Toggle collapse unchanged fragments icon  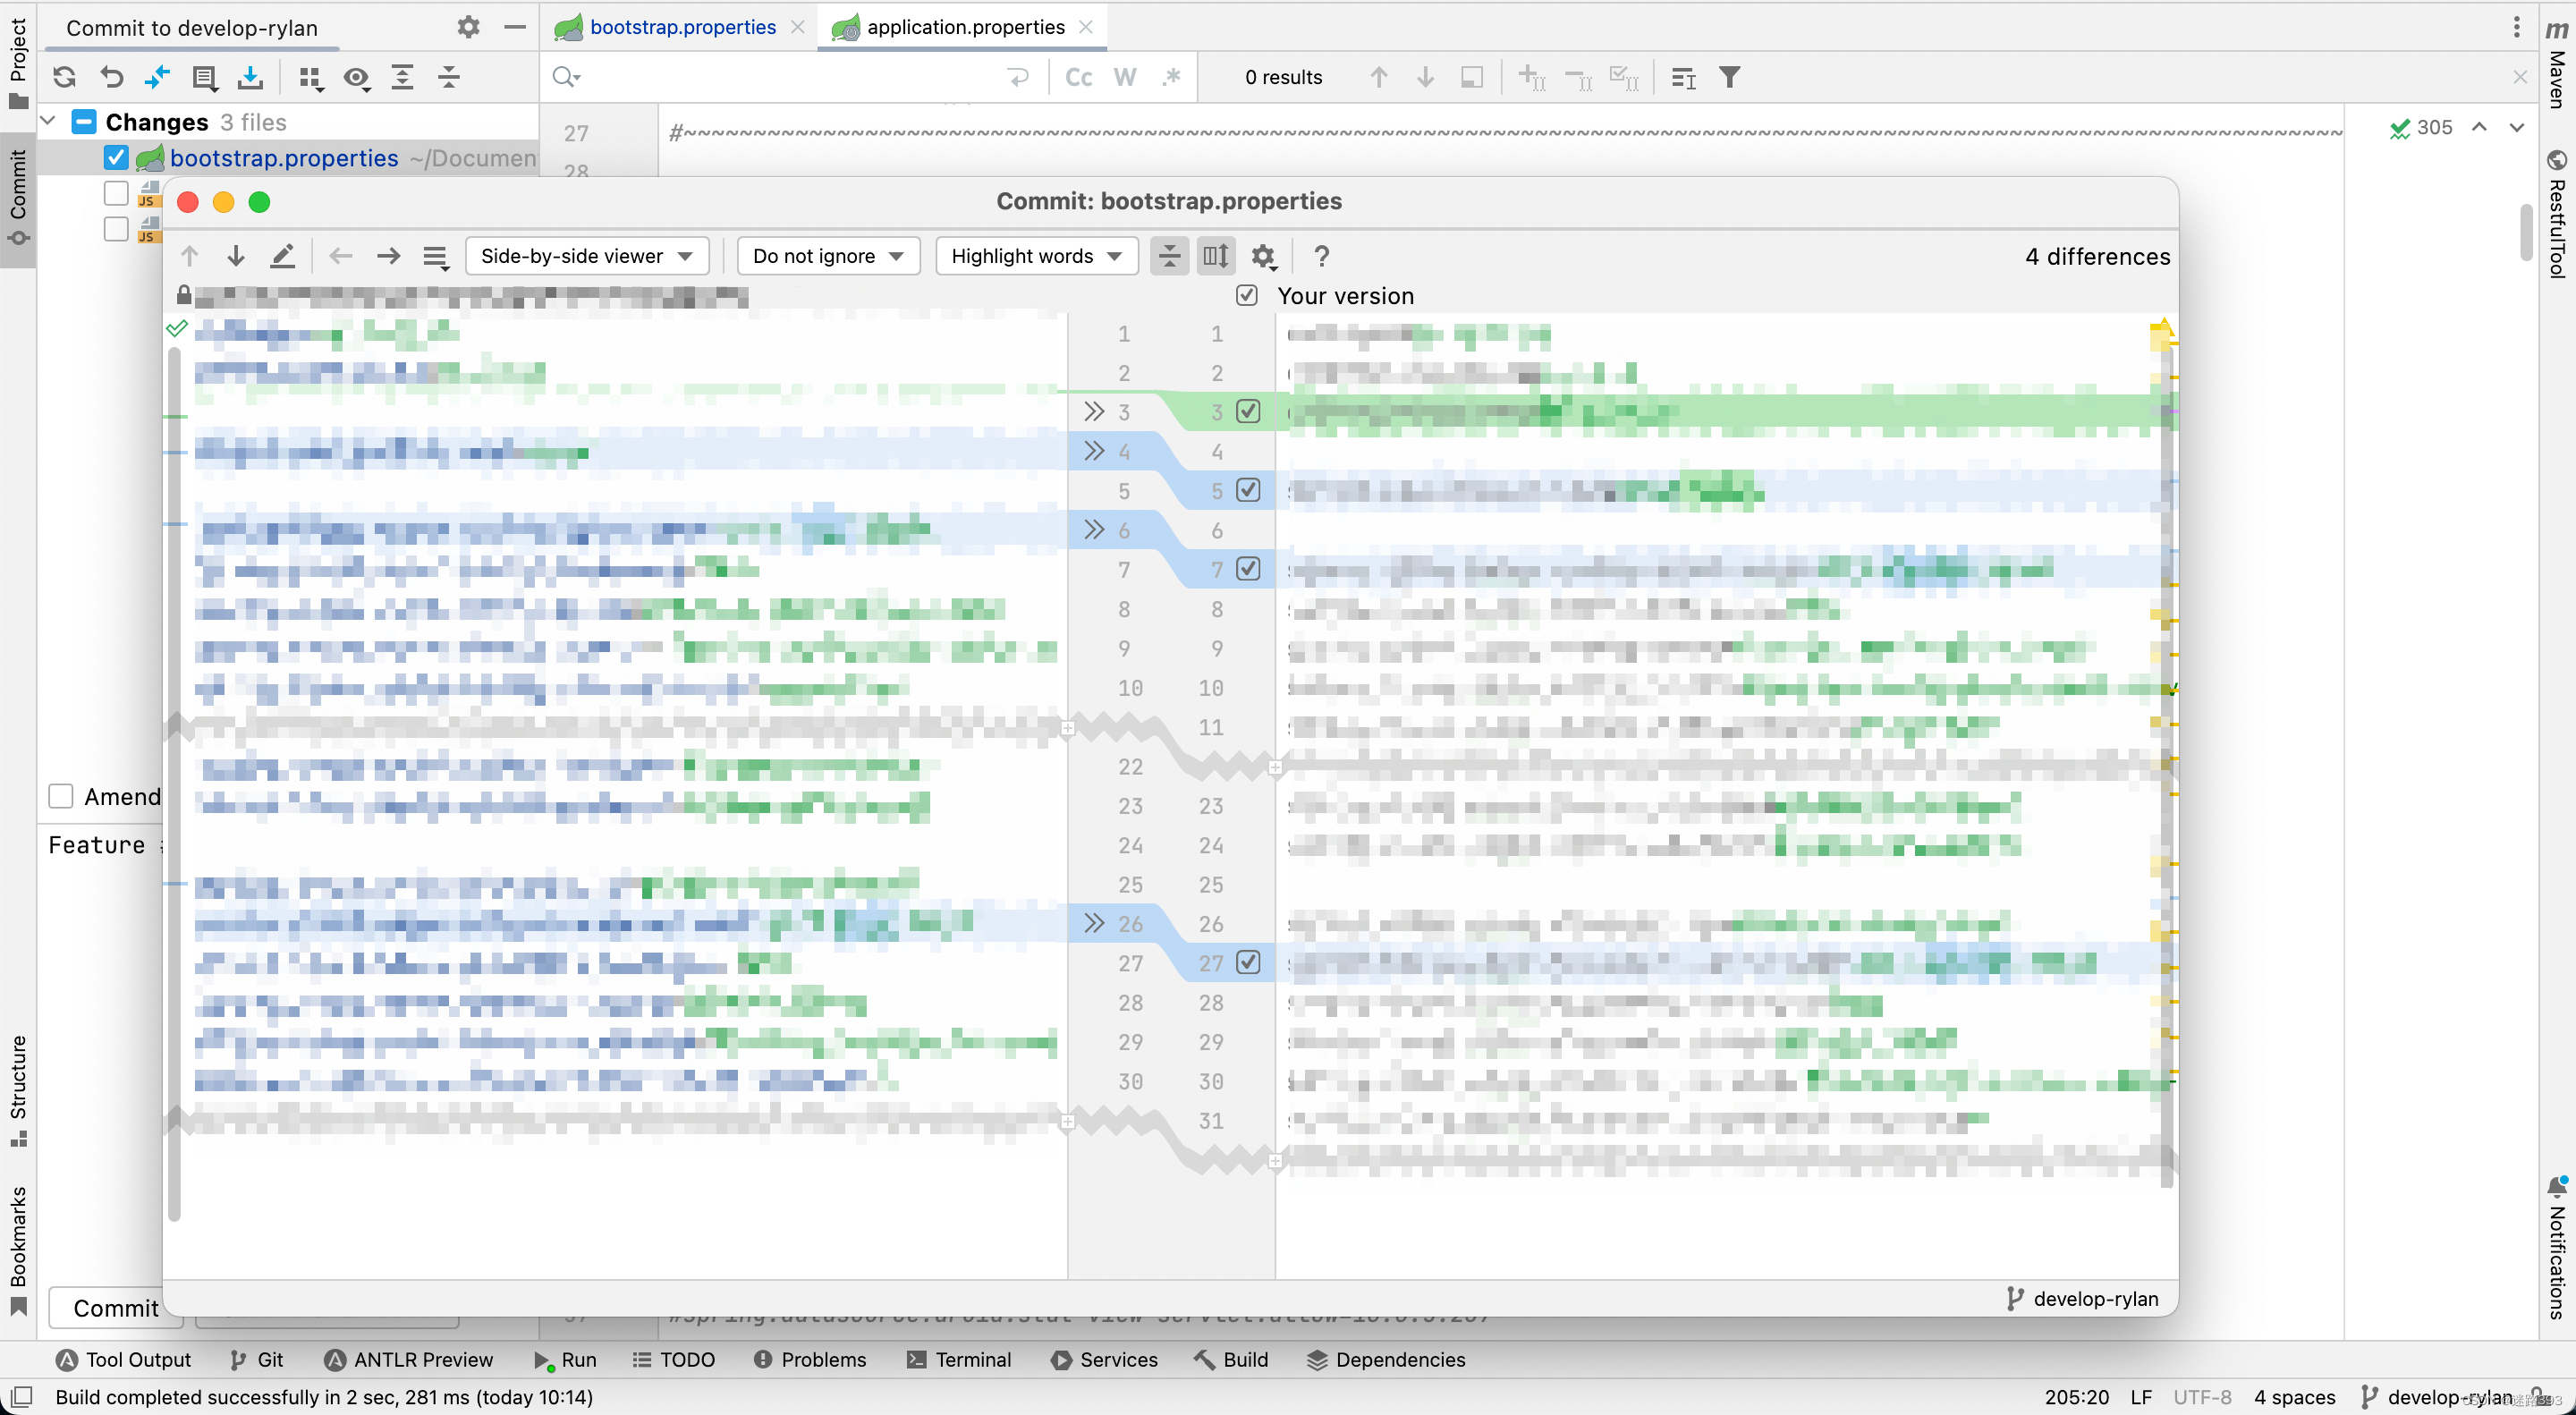pyautogui.click(x=1168, y=256)
